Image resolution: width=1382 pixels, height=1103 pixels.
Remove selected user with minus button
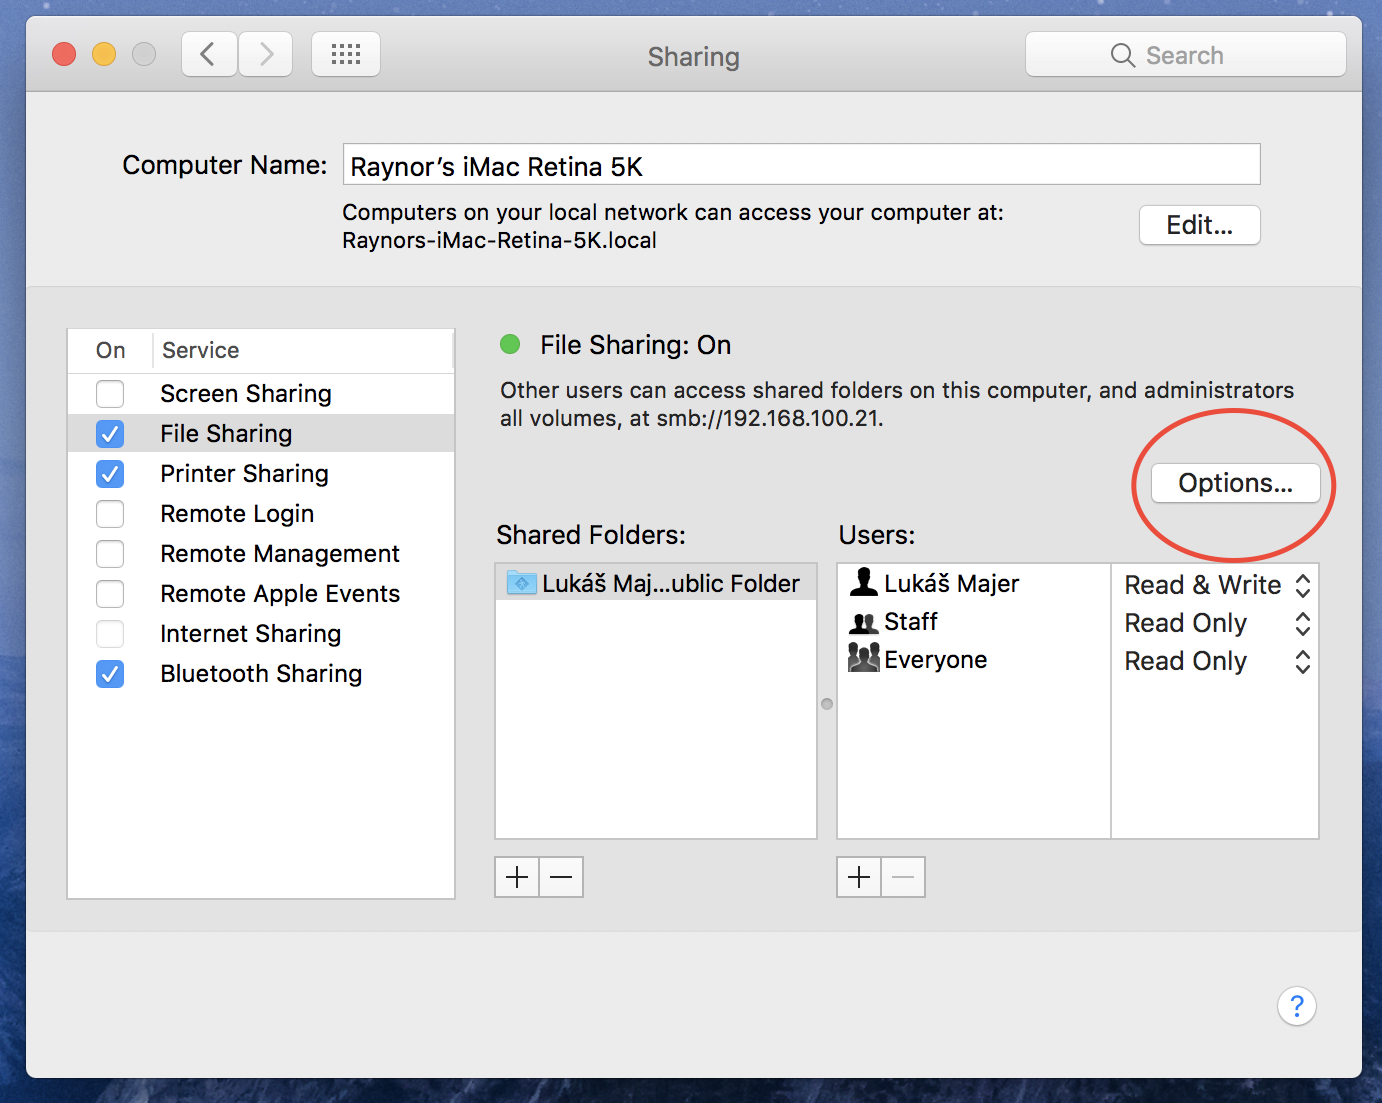[903, 877]
